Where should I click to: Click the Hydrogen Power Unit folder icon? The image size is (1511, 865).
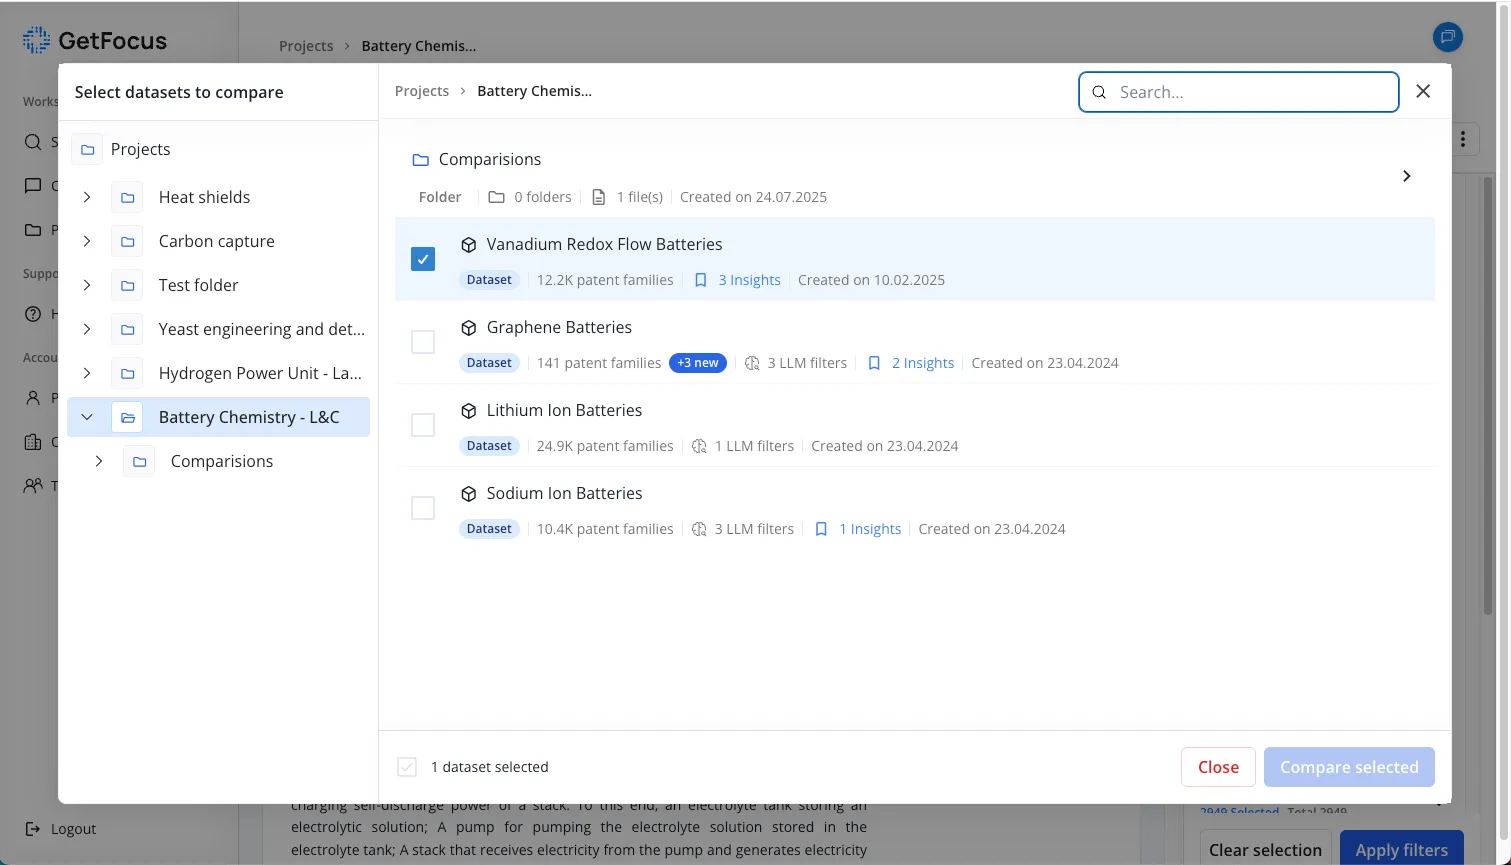(127, 373)
